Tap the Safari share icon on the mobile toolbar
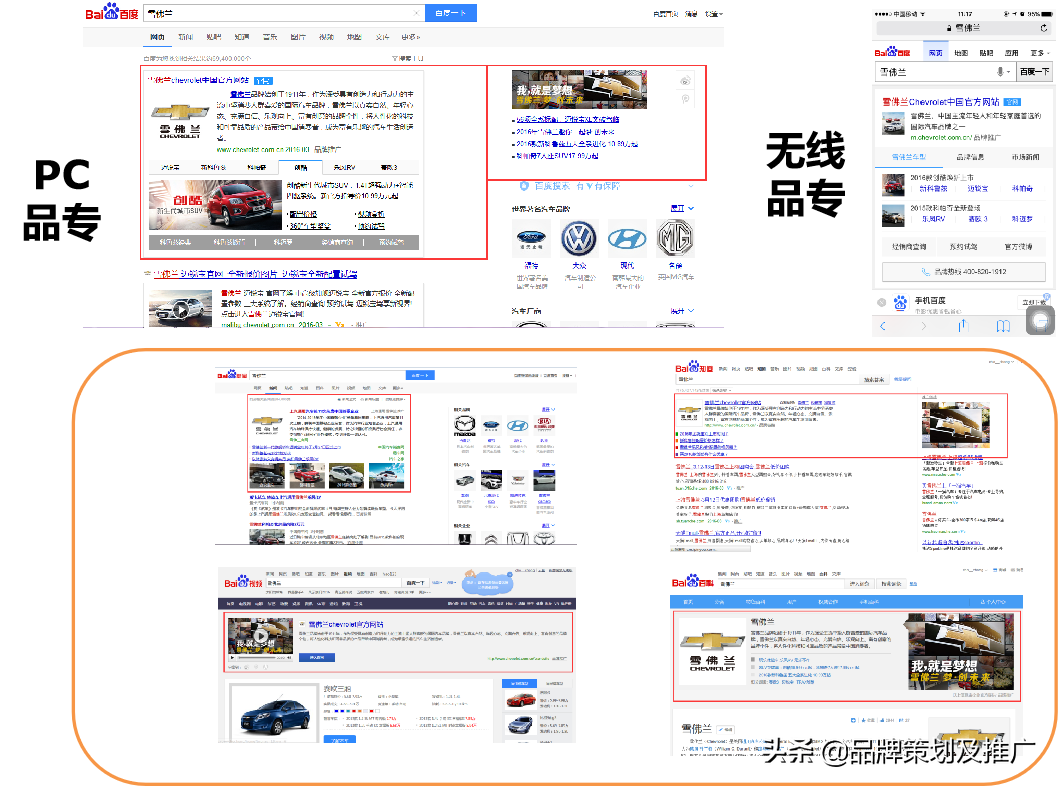 [x=963, y=325]
